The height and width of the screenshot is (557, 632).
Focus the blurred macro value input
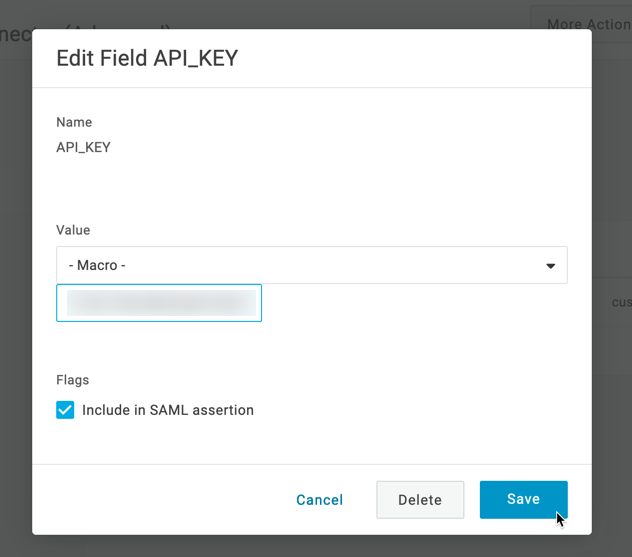[159, 303]
